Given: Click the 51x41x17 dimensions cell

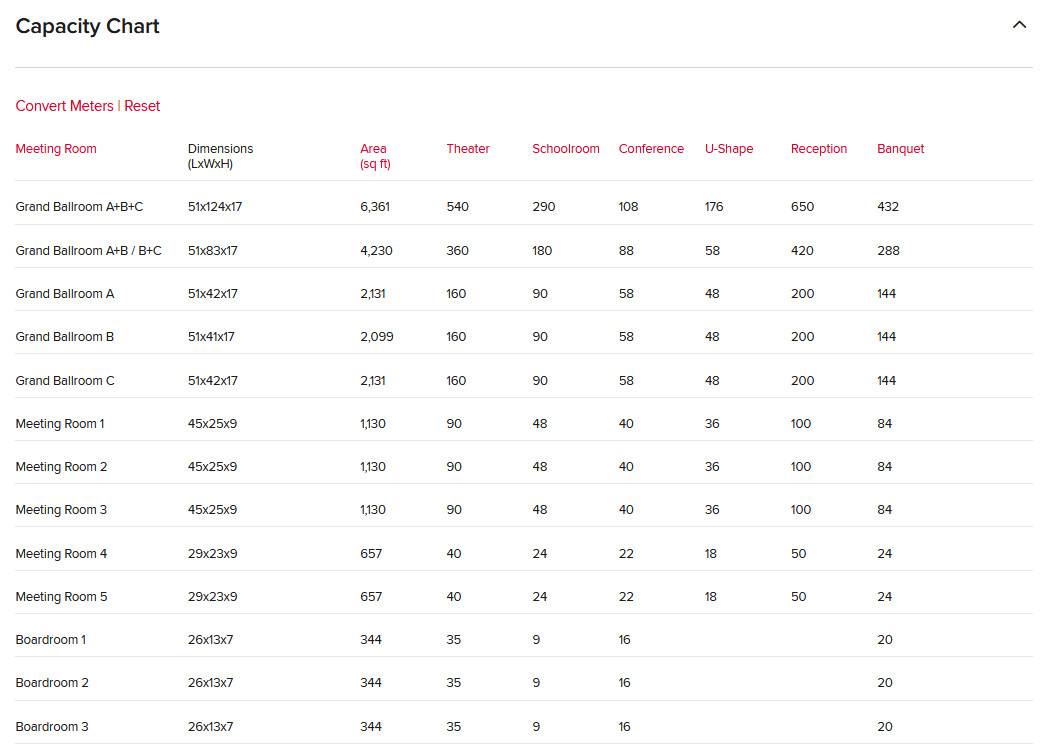Looking at the screenshot, I should pos(211,336).
